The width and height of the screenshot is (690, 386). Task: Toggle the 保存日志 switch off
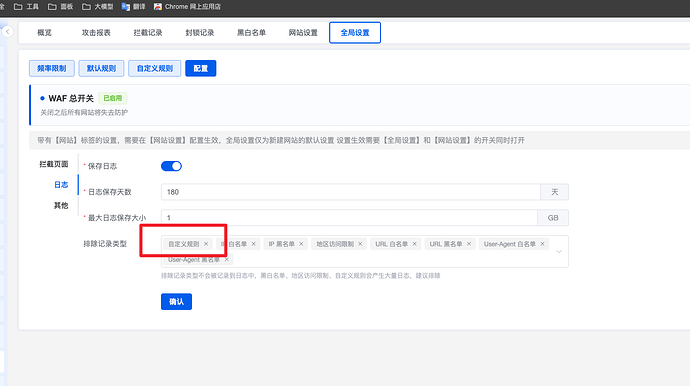point(171,166)
